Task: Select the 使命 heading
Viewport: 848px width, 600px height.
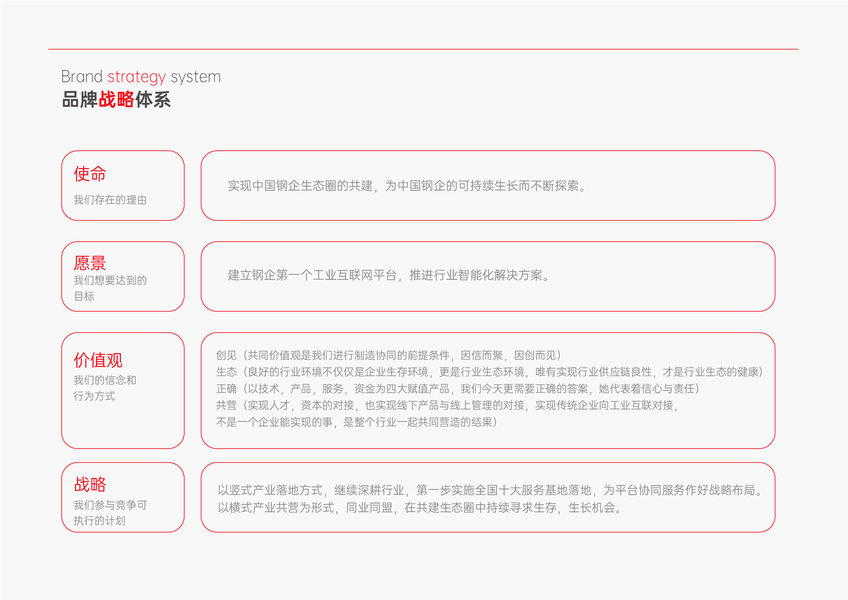Action: (90, 174)
